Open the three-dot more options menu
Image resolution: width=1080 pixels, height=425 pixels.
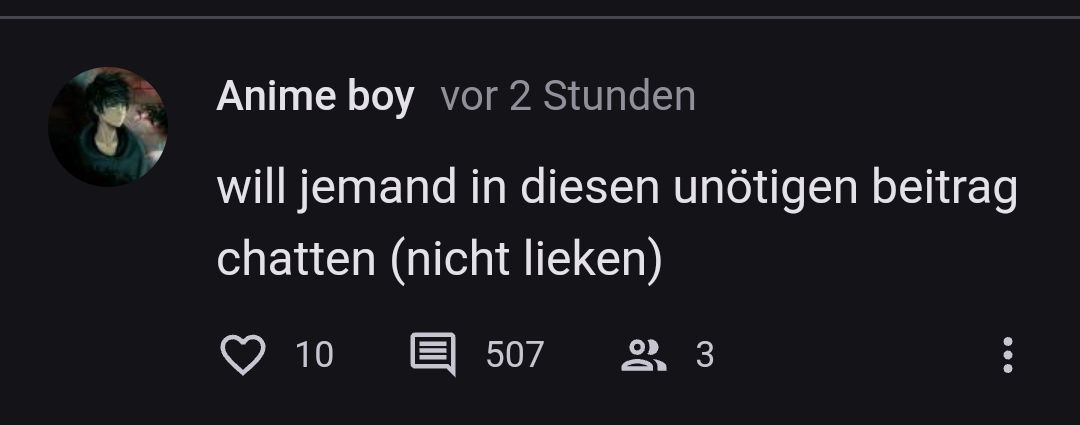(x=1008, y=355)
